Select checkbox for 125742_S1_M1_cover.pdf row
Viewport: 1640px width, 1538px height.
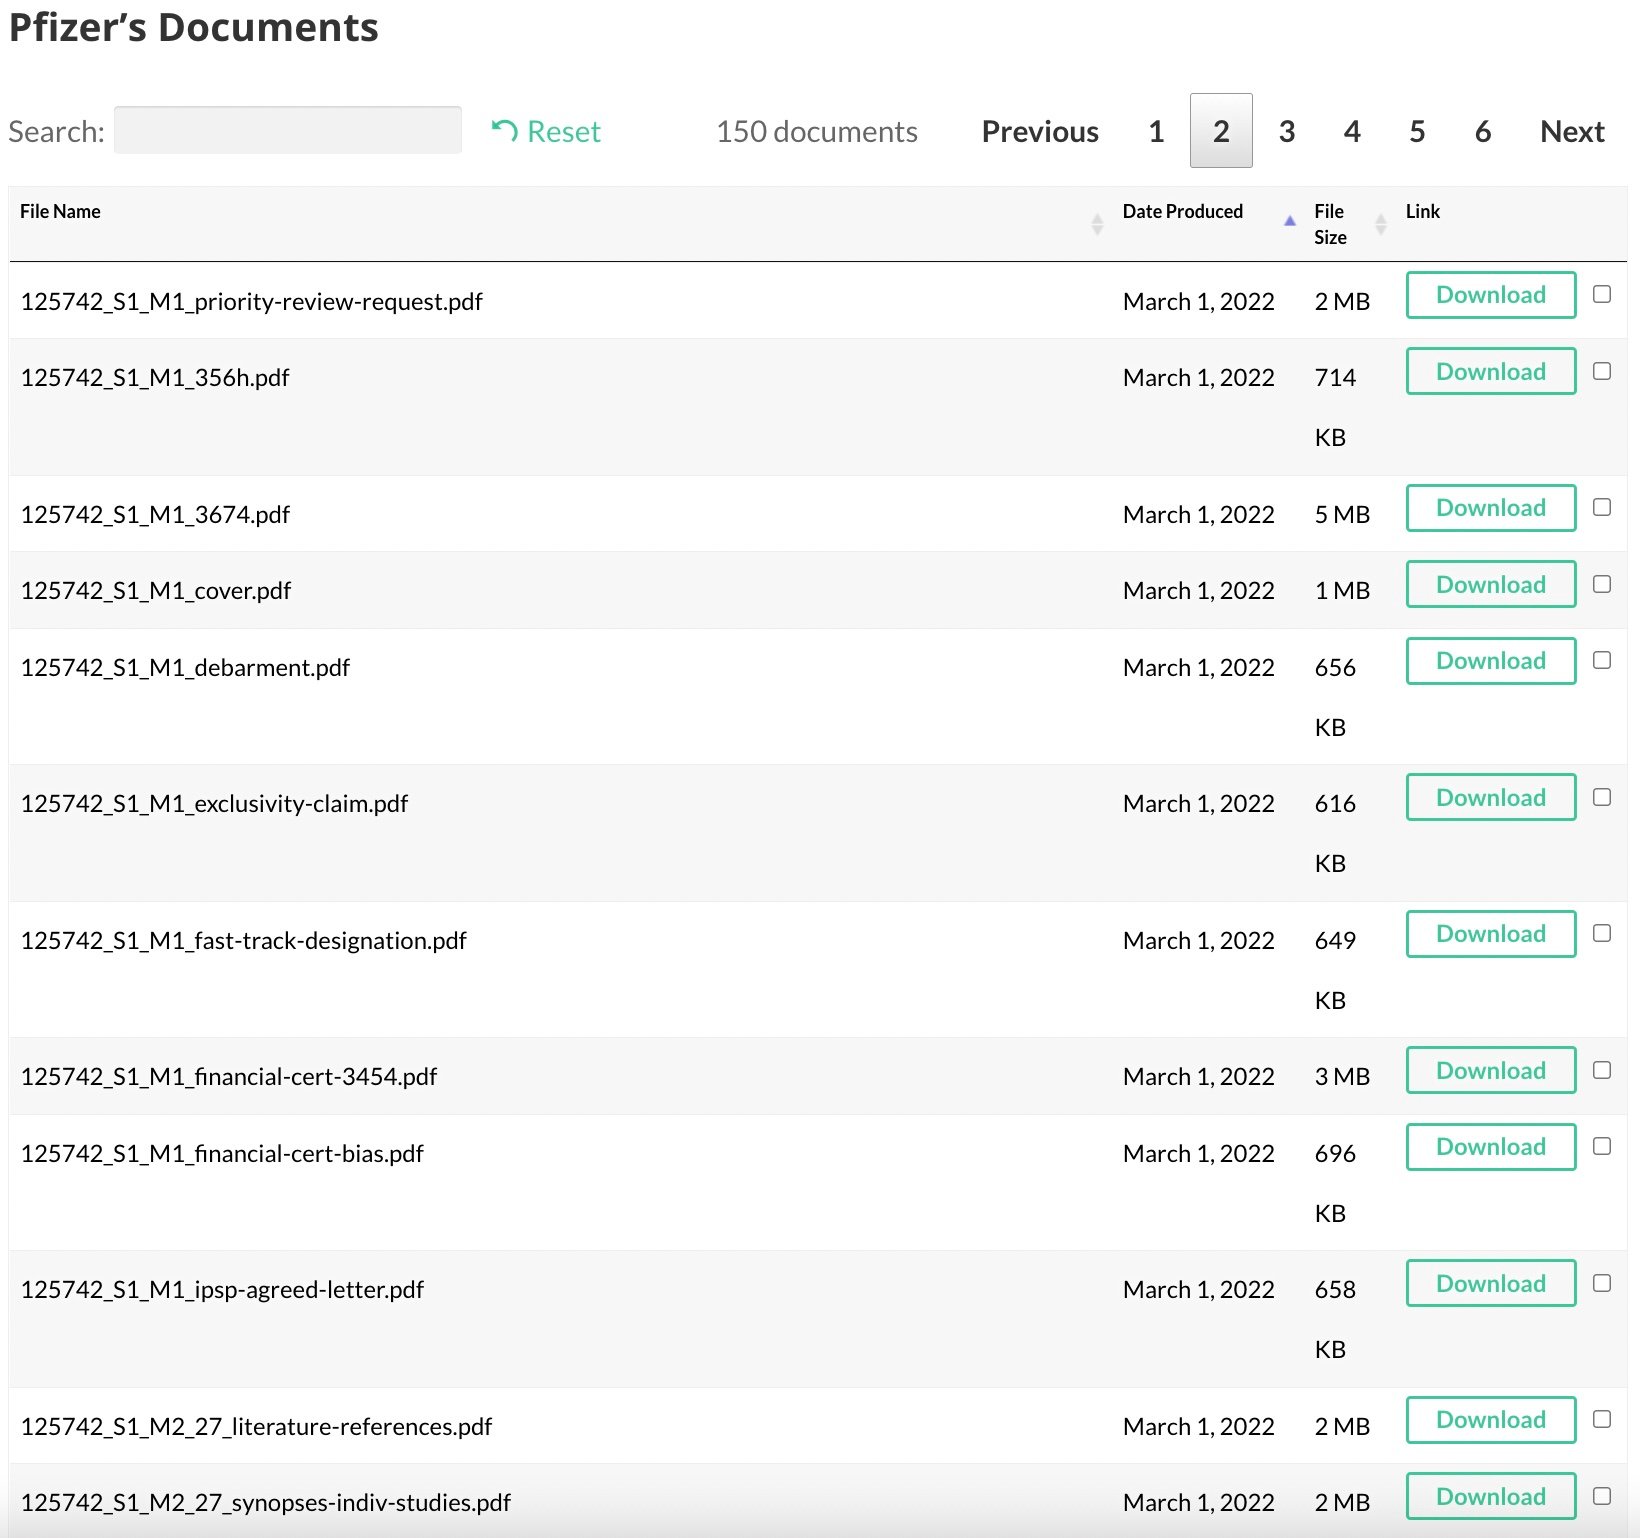[1602, 584]
